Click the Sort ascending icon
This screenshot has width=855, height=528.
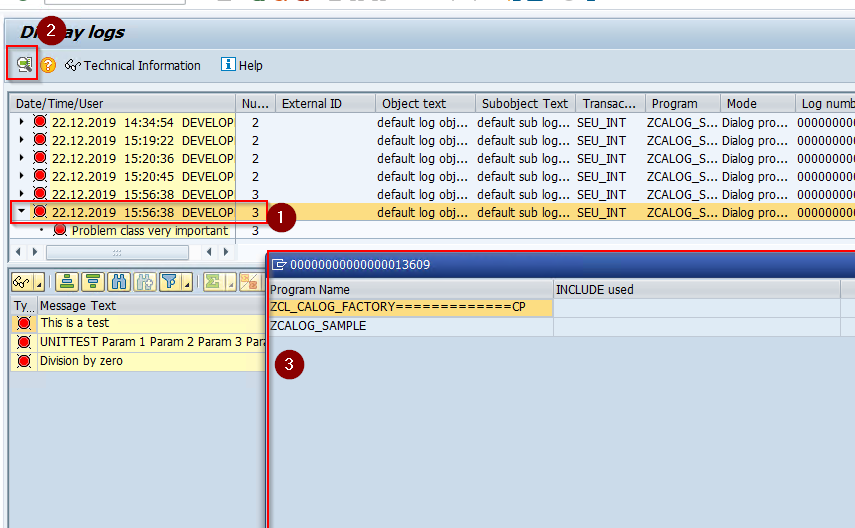point(67,282)
